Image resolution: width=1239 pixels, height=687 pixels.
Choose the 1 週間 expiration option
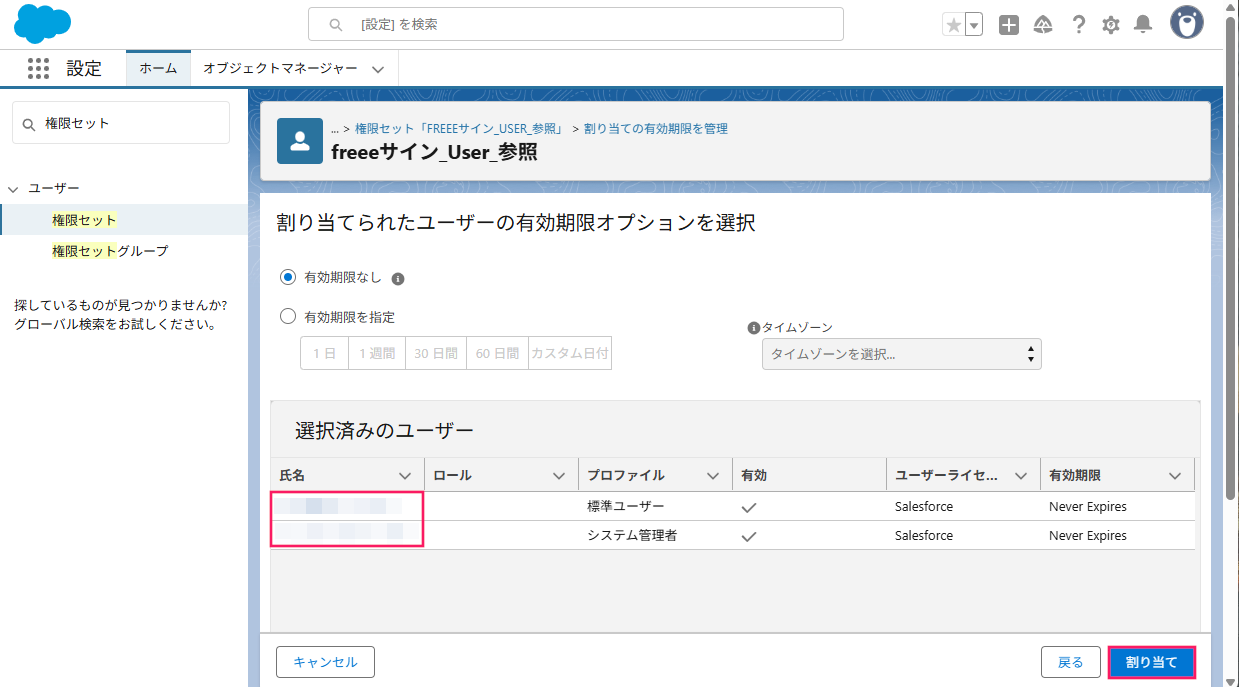(377, 353)
